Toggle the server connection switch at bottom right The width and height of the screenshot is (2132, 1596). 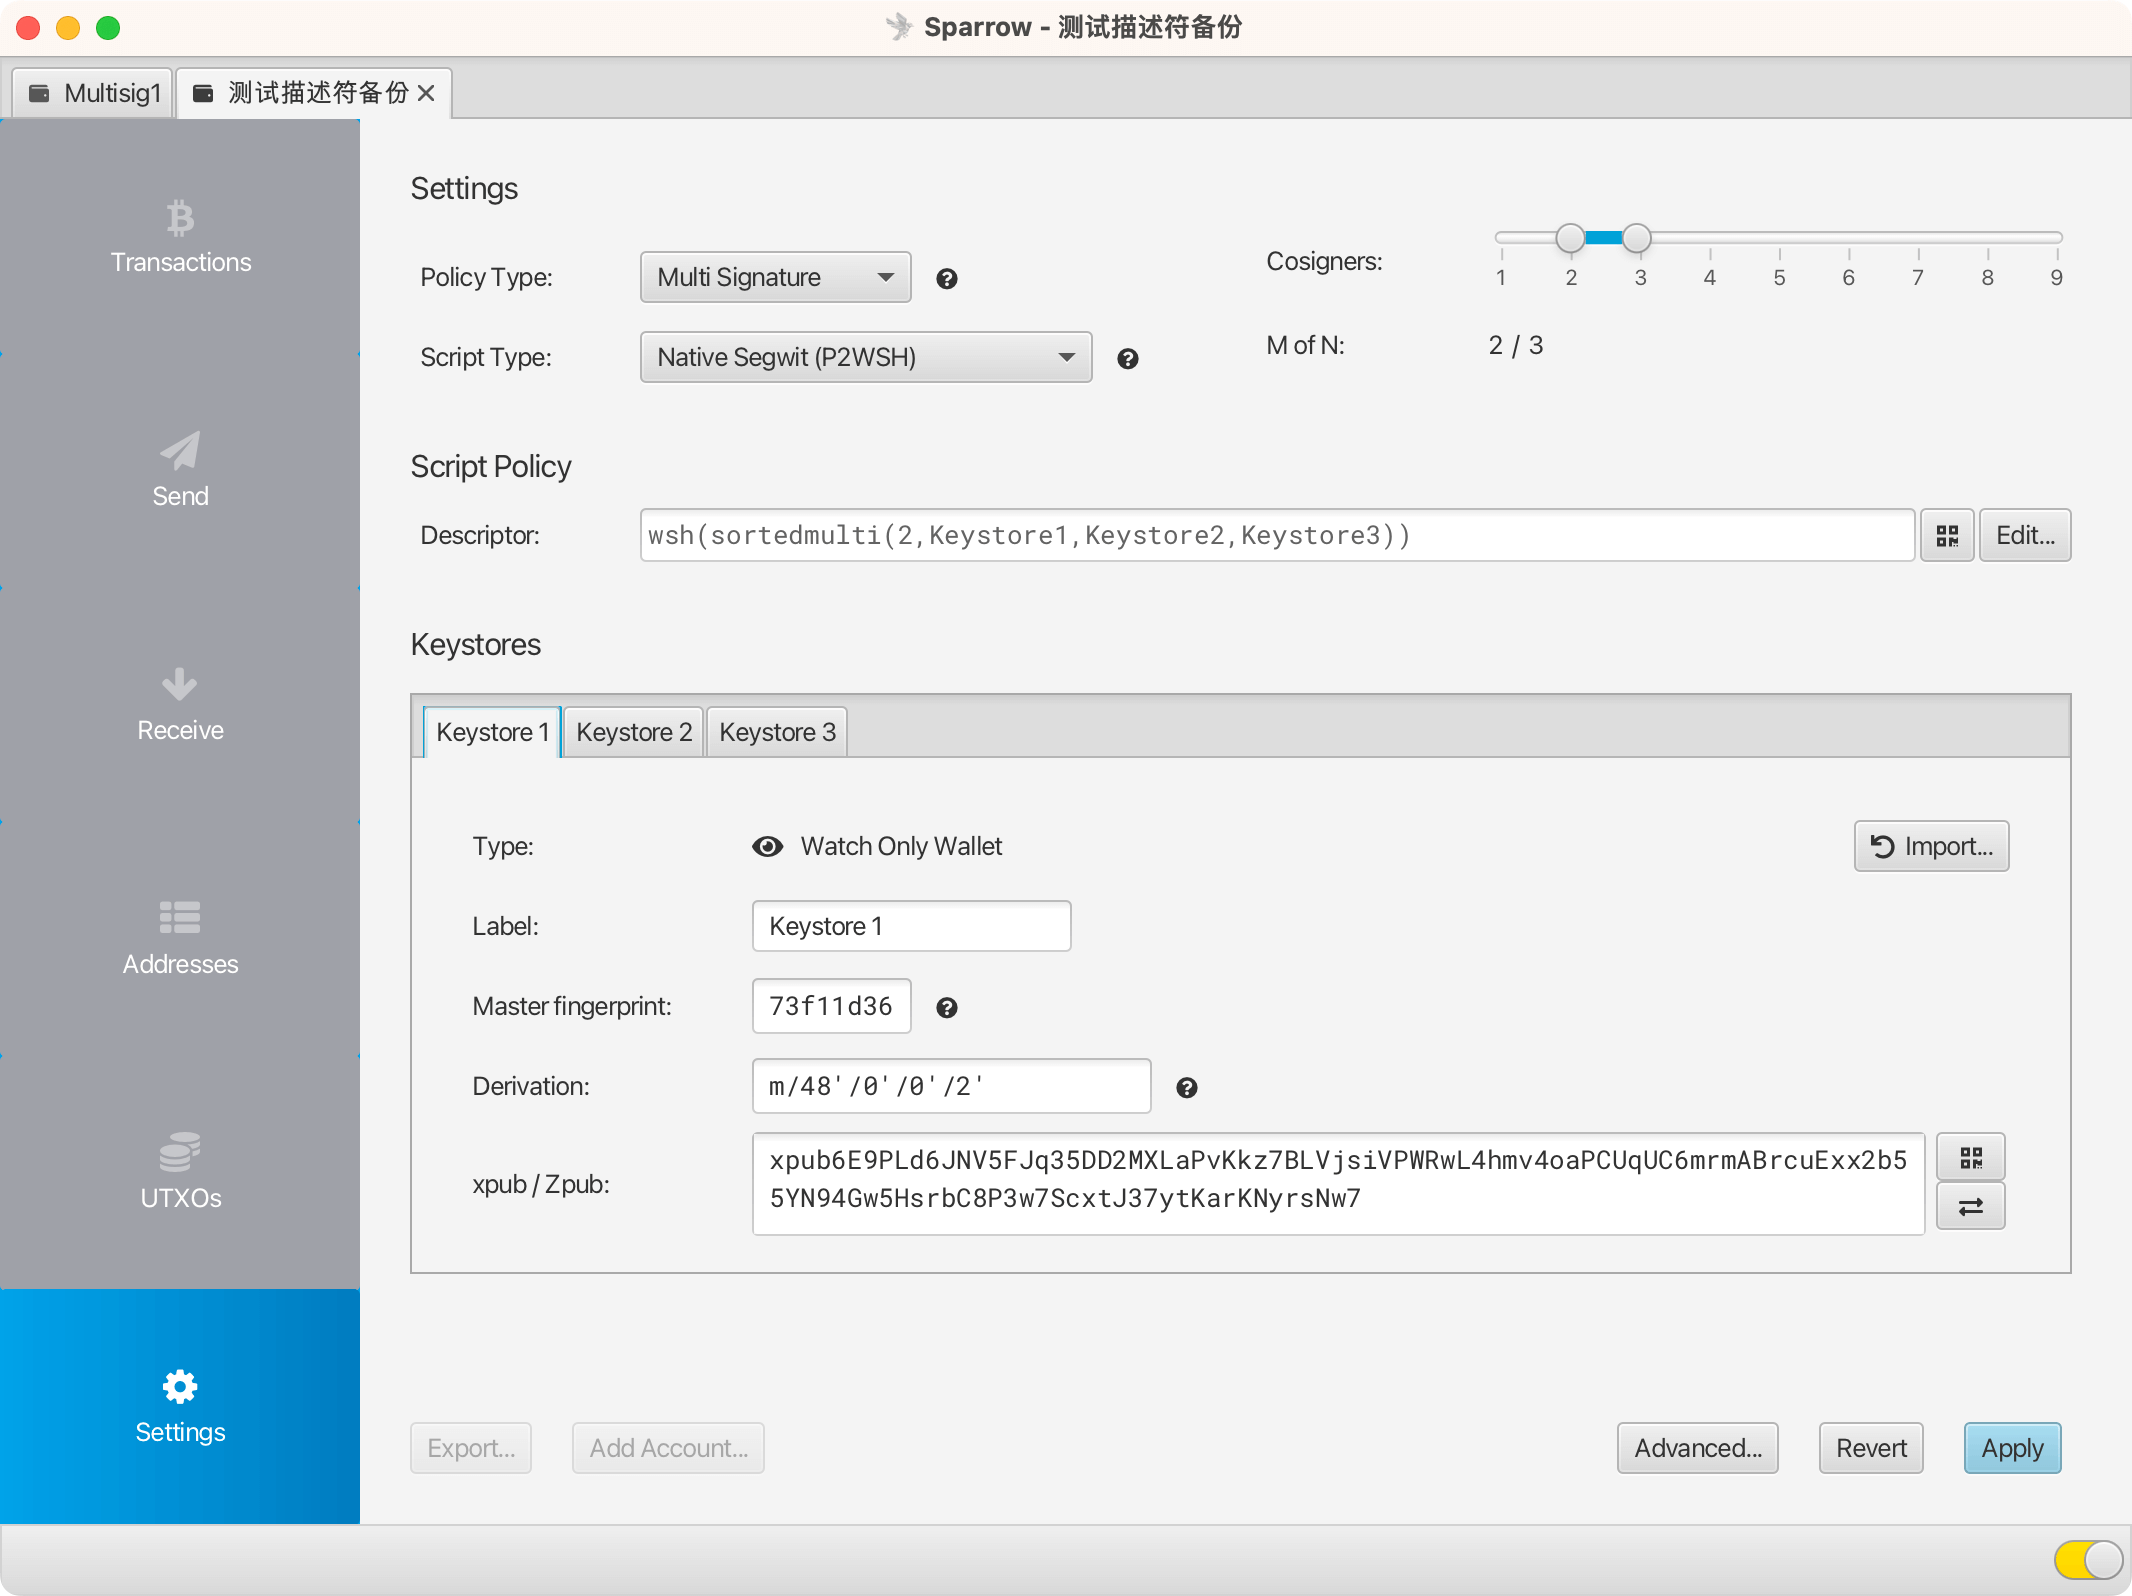pos(2088,1559)
